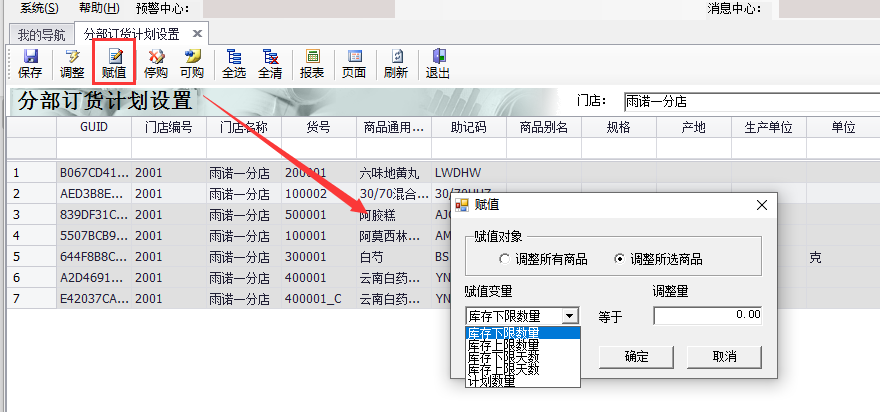Close the 分部订货计划设置 tab with its X
The height and width of the screenshot is (412, 880).
coord(197,34)
